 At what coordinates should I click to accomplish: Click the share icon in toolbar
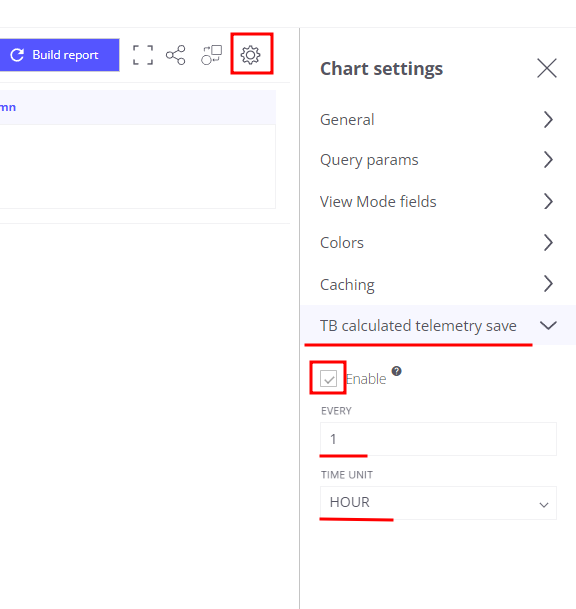176,55
